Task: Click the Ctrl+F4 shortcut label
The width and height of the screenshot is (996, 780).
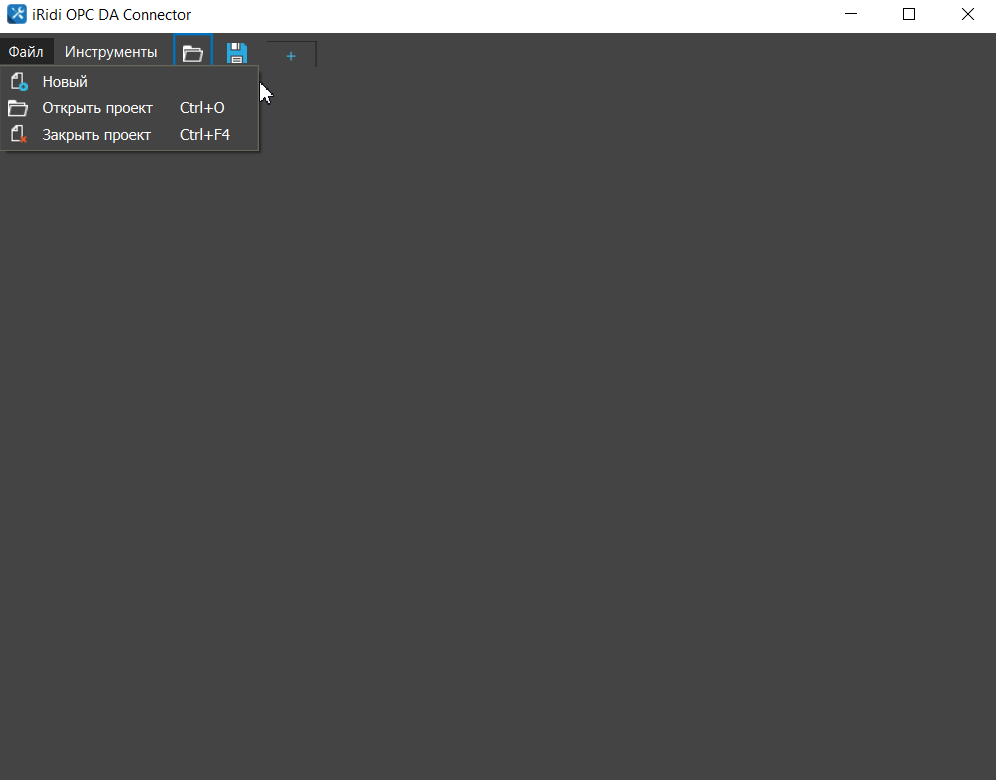Action: click(x=205, y=134)
